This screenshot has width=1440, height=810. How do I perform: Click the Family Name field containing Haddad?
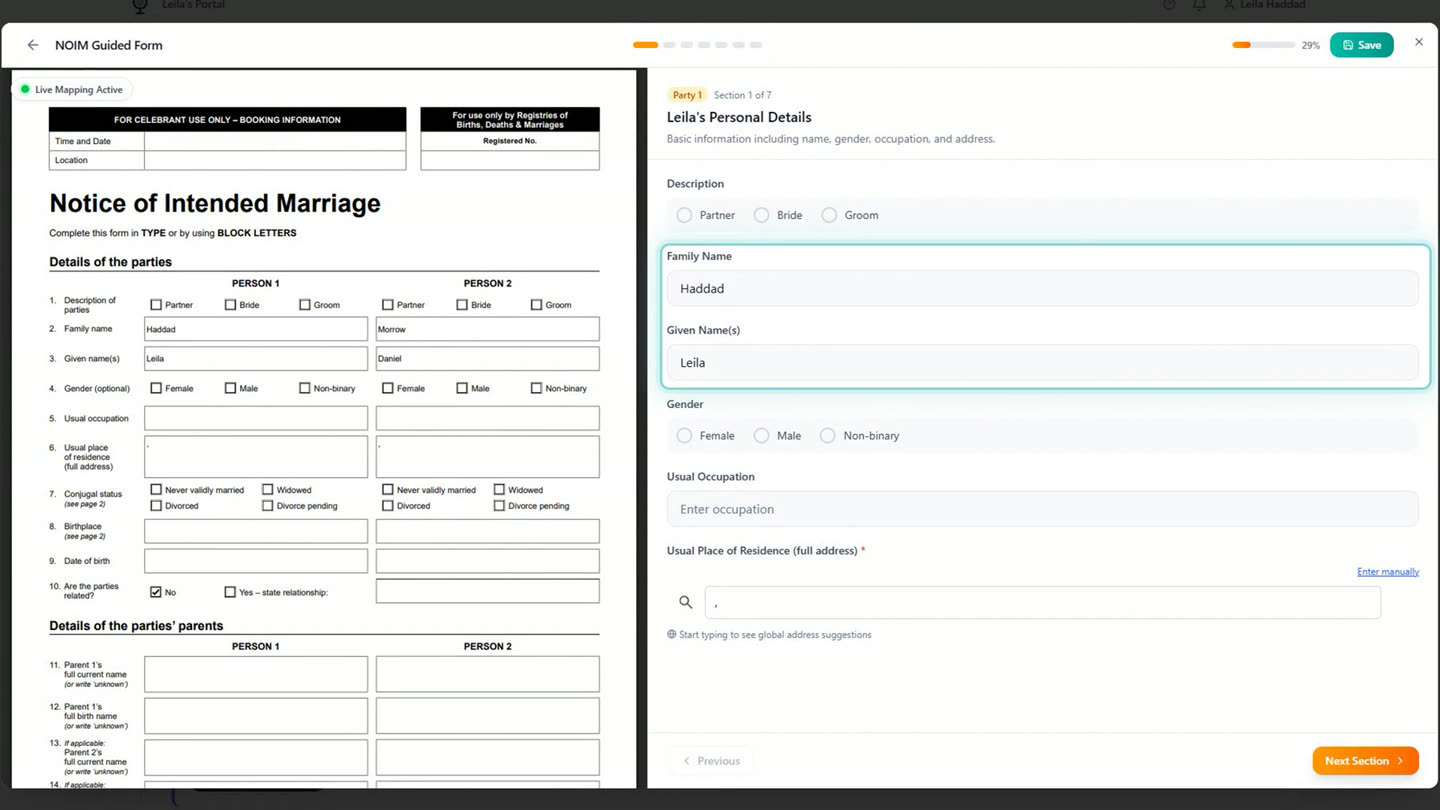[x=1042, y=288]
